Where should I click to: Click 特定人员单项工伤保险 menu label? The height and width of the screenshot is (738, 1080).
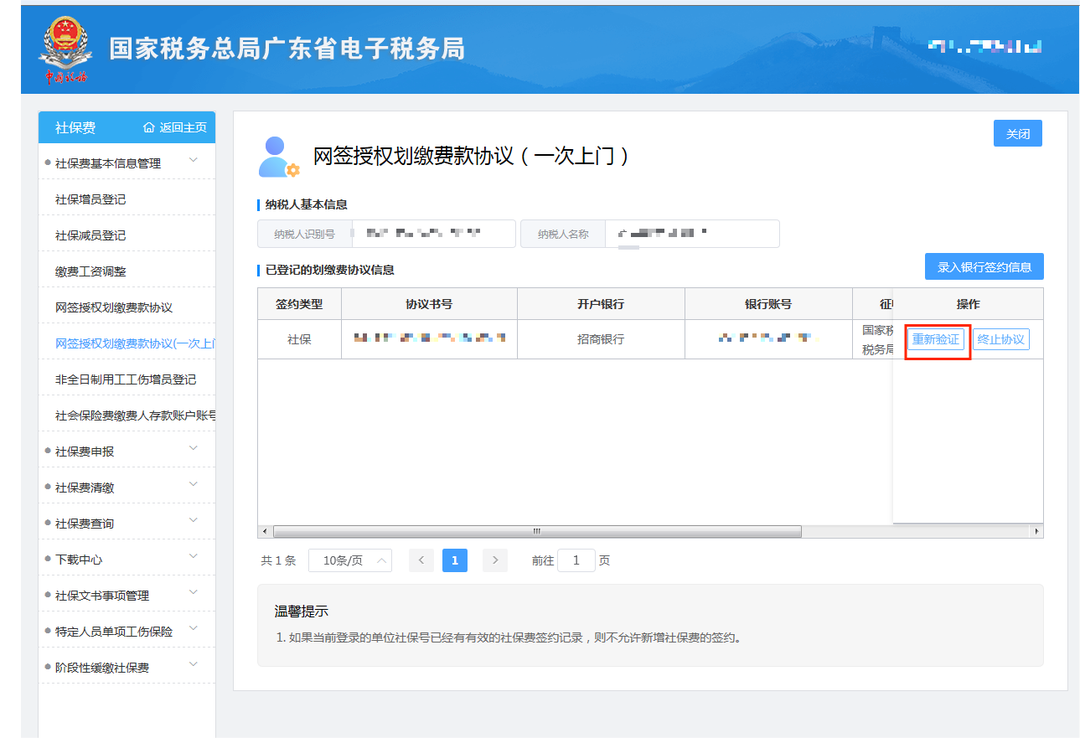[x=114, y=631]
